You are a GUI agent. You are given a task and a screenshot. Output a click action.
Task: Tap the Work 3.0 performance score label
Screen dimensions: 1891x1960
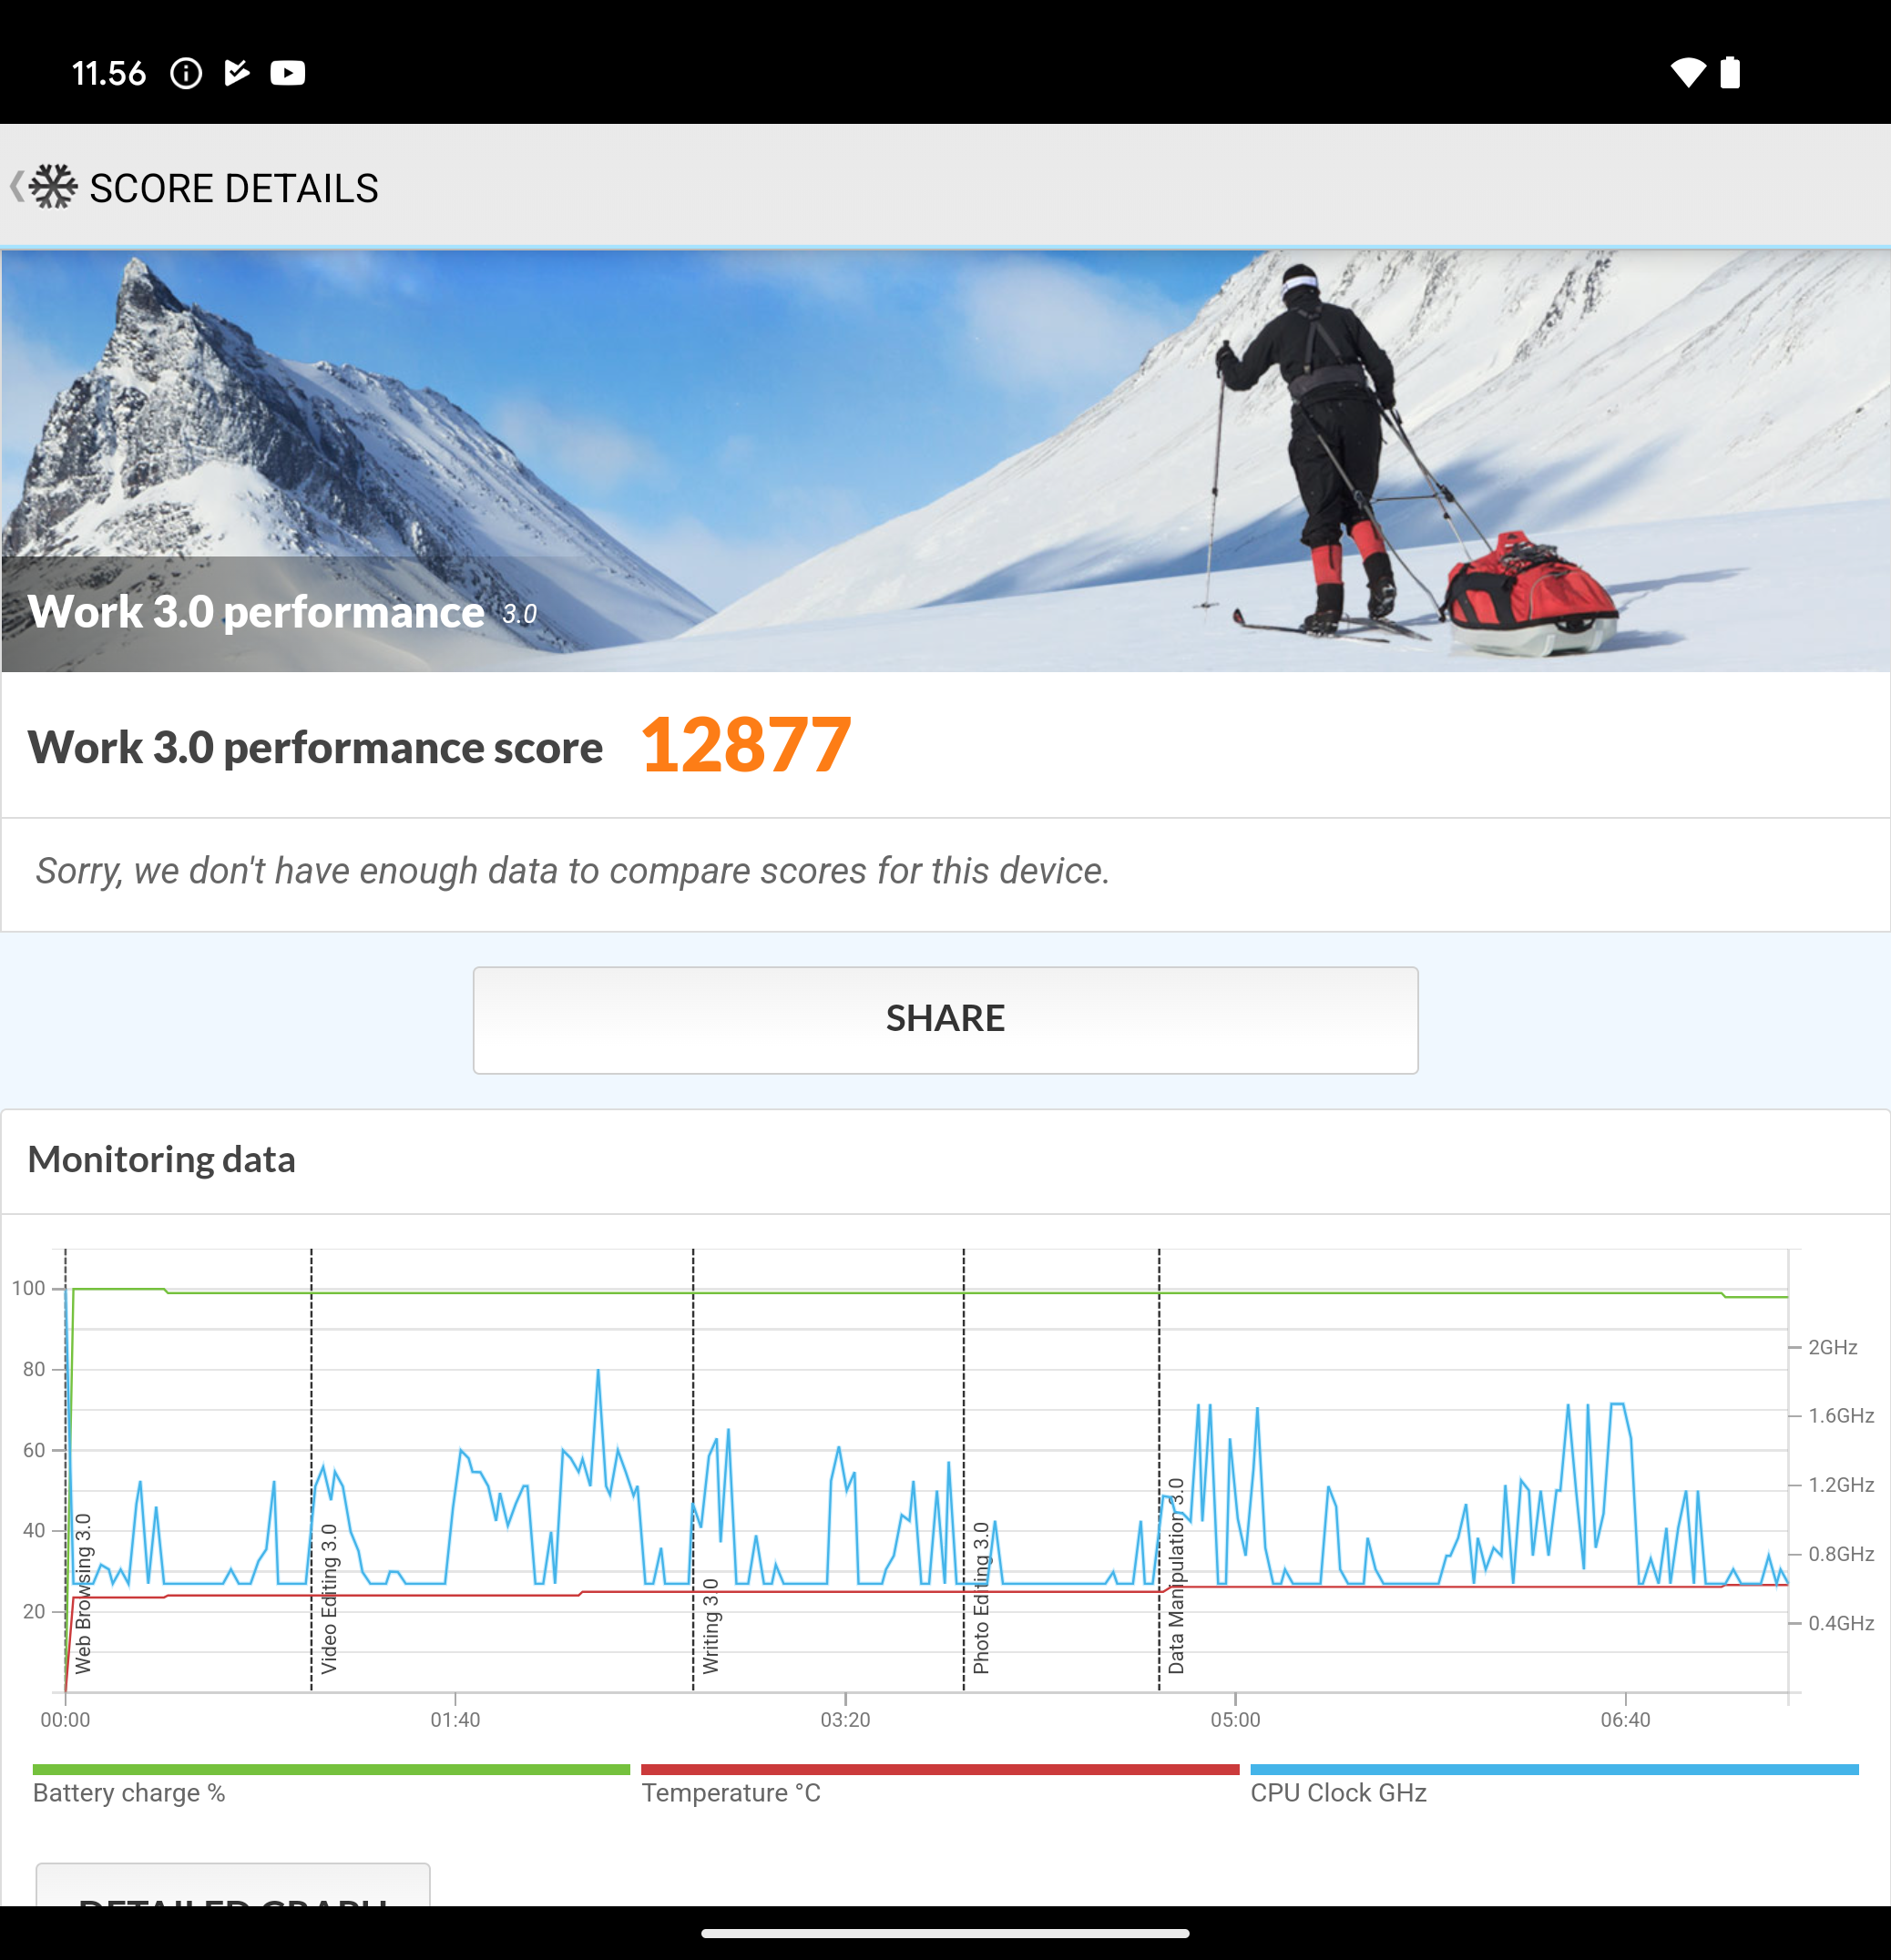coord(315,747)
